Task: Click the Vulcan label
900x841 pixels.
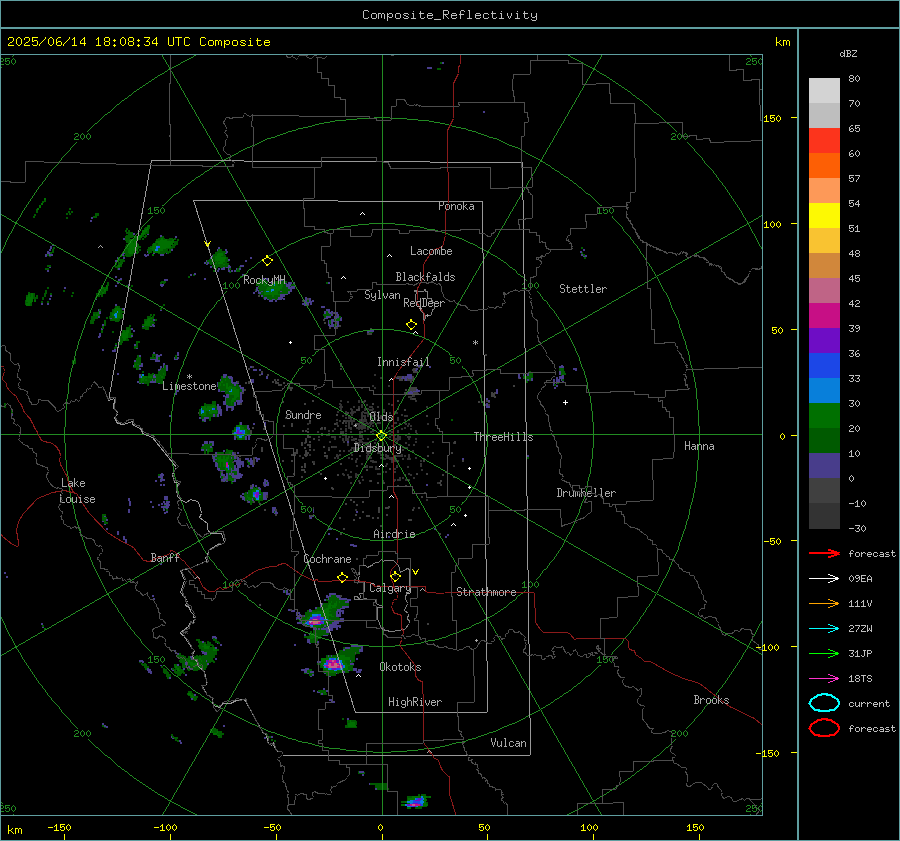Action: (x=509, y=743)
